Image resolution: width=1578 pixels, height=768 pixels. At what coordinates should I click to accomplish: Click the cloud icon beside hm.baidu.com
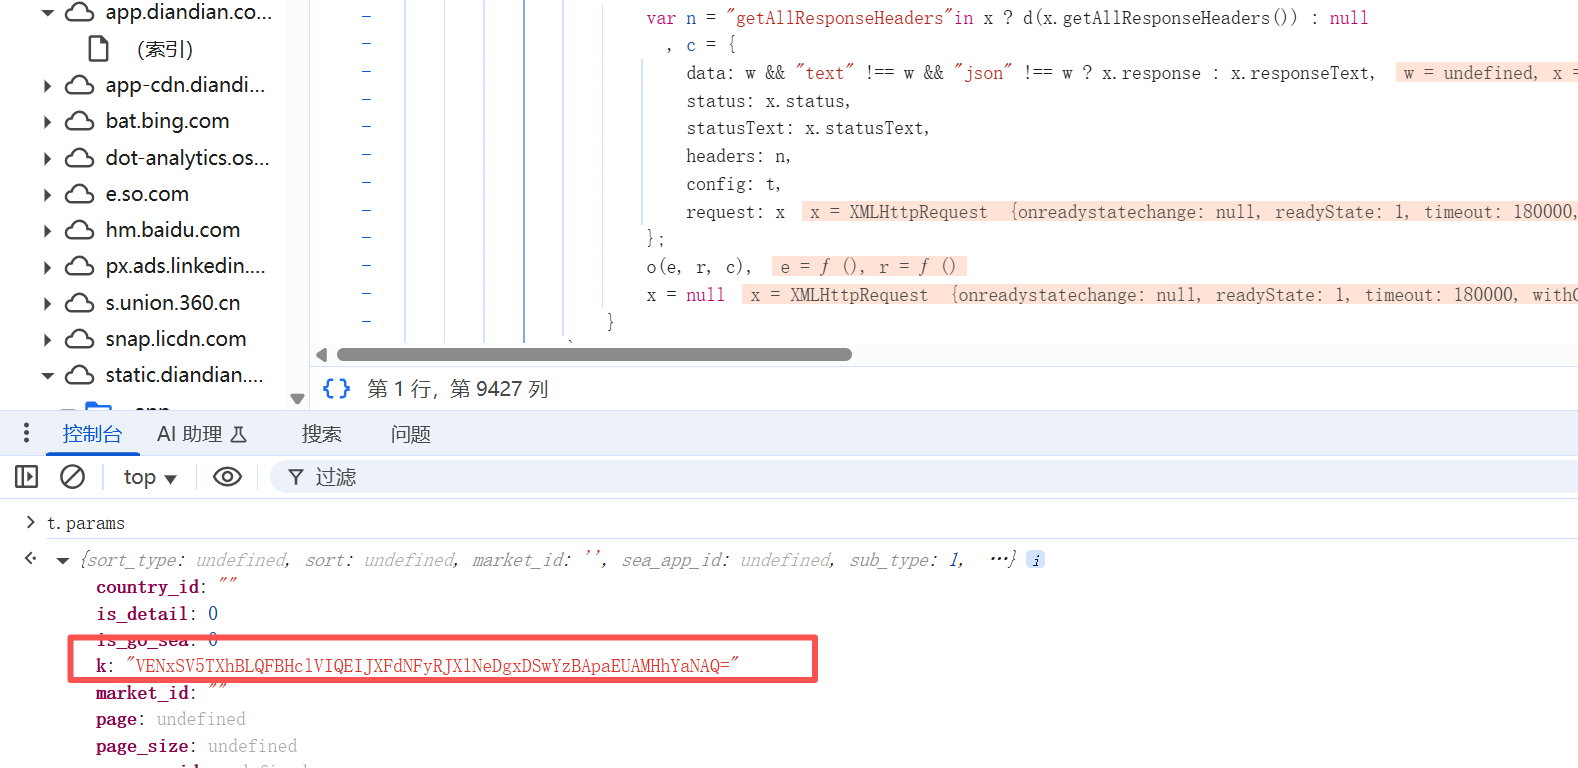tap(80, 230)
